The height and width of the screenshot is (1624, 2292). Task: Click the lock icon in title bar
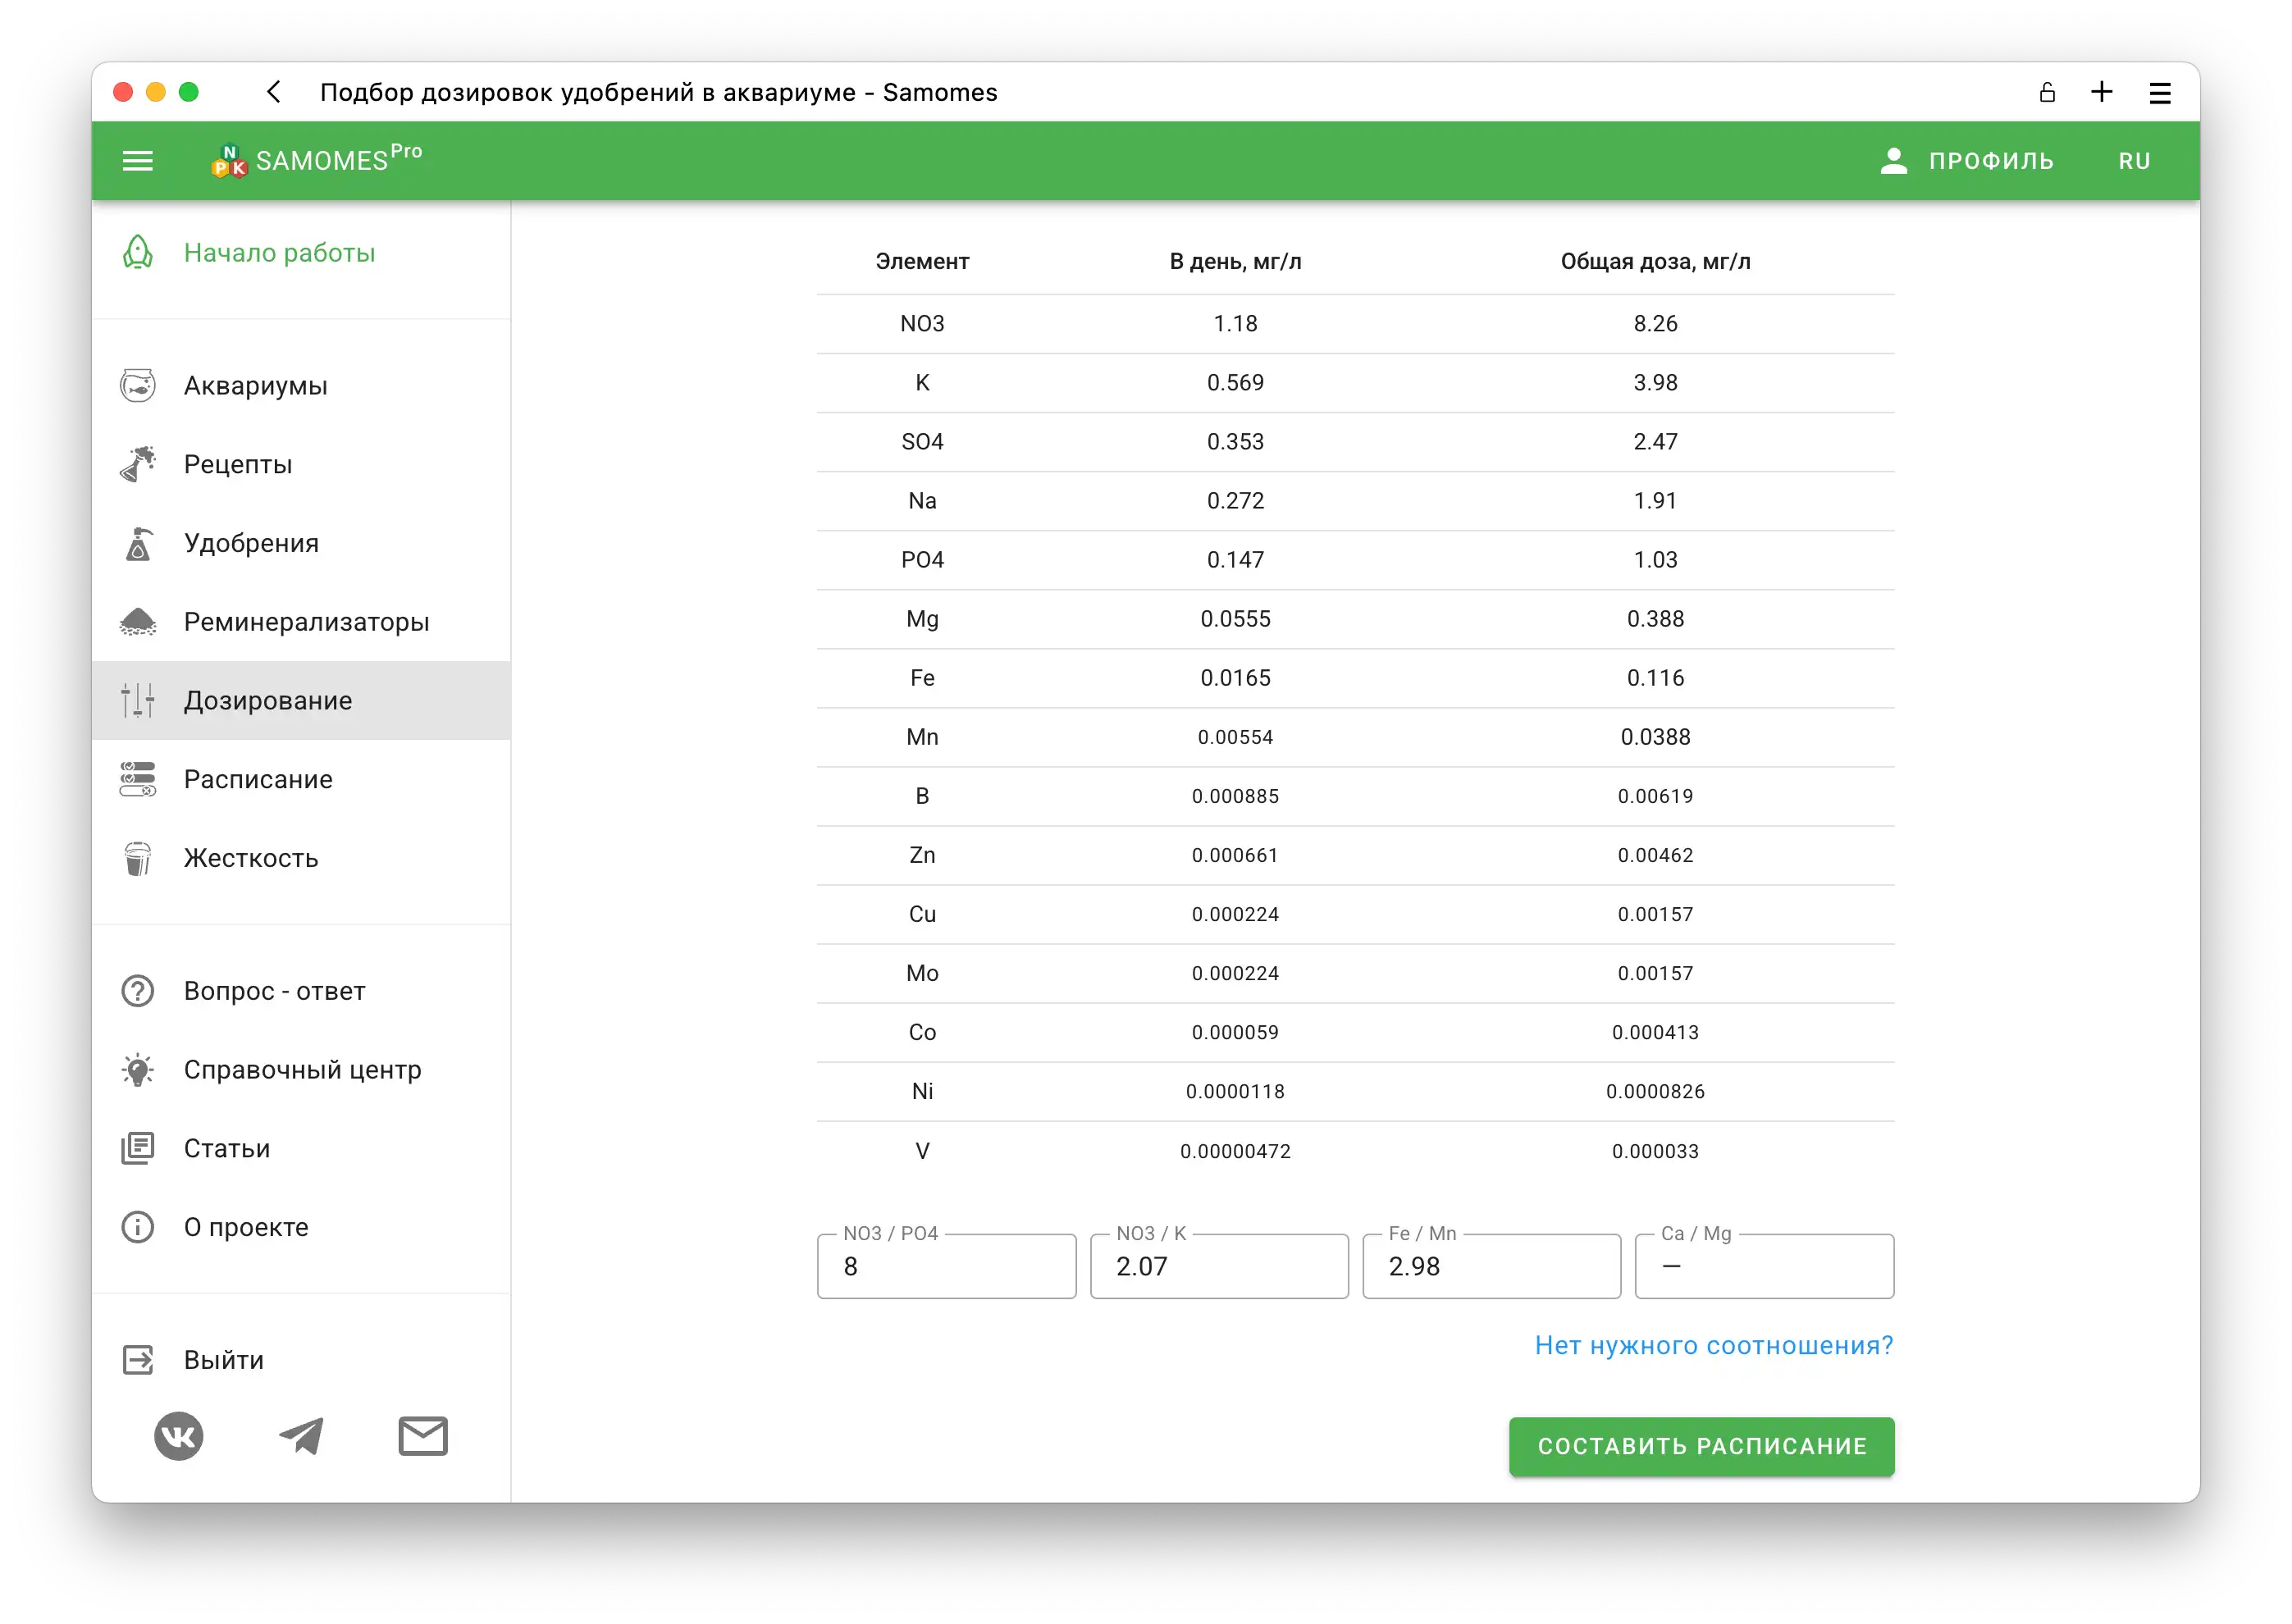click(x=2047, y=93)
